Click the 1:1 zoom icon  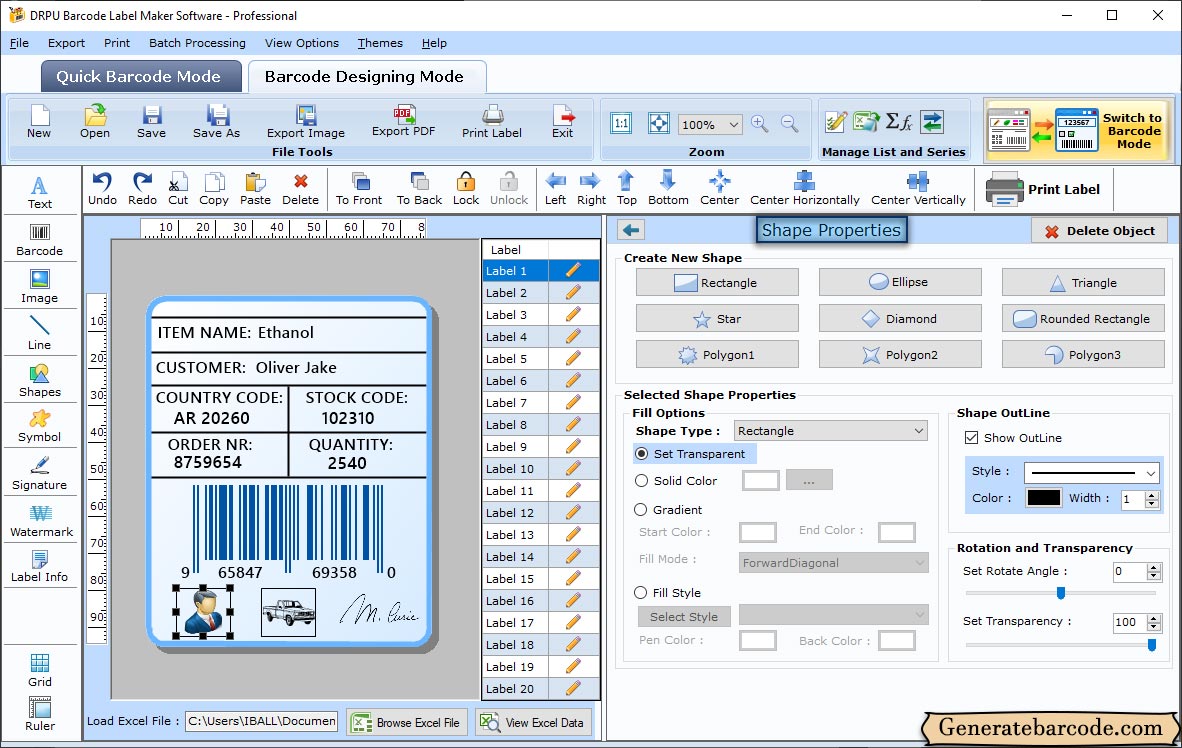click(621, 123)
